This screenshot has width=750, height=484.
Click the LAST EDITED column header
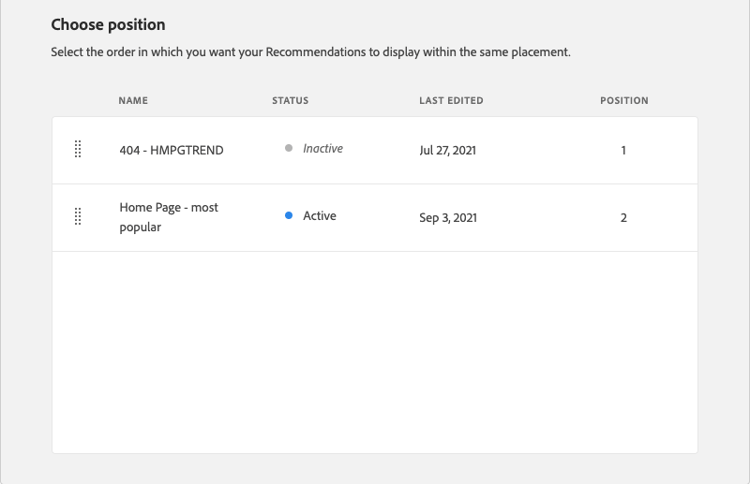(x=451, y=101)
